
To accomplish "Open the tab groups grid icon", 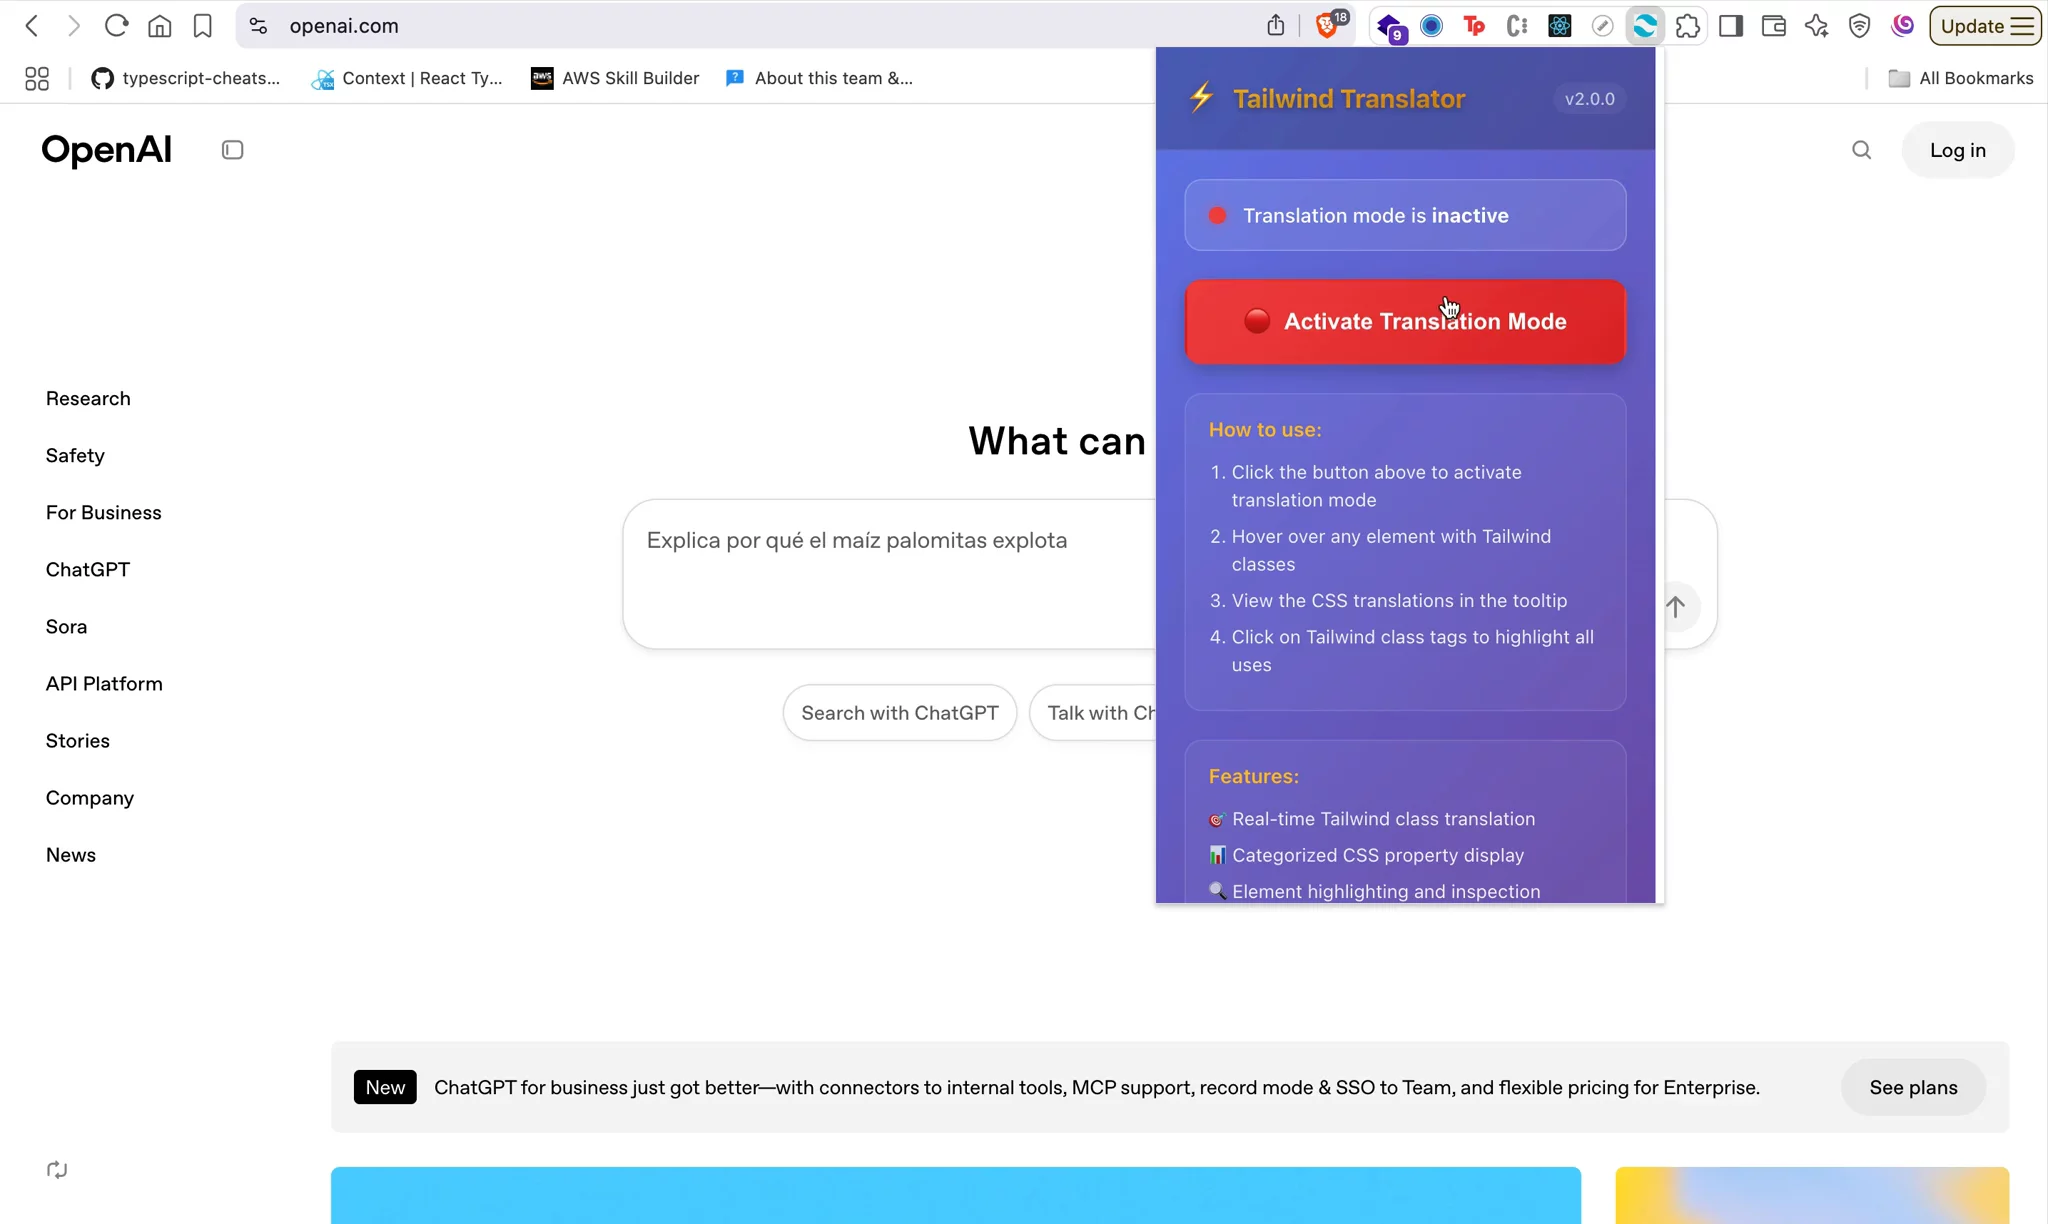I will 37,78.
